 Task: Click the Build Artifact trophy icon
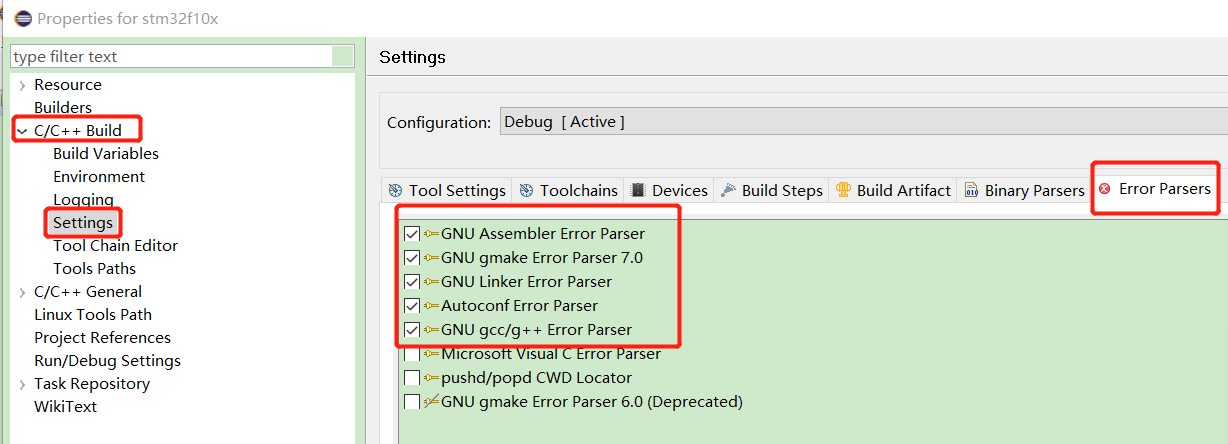pos(843,190)
